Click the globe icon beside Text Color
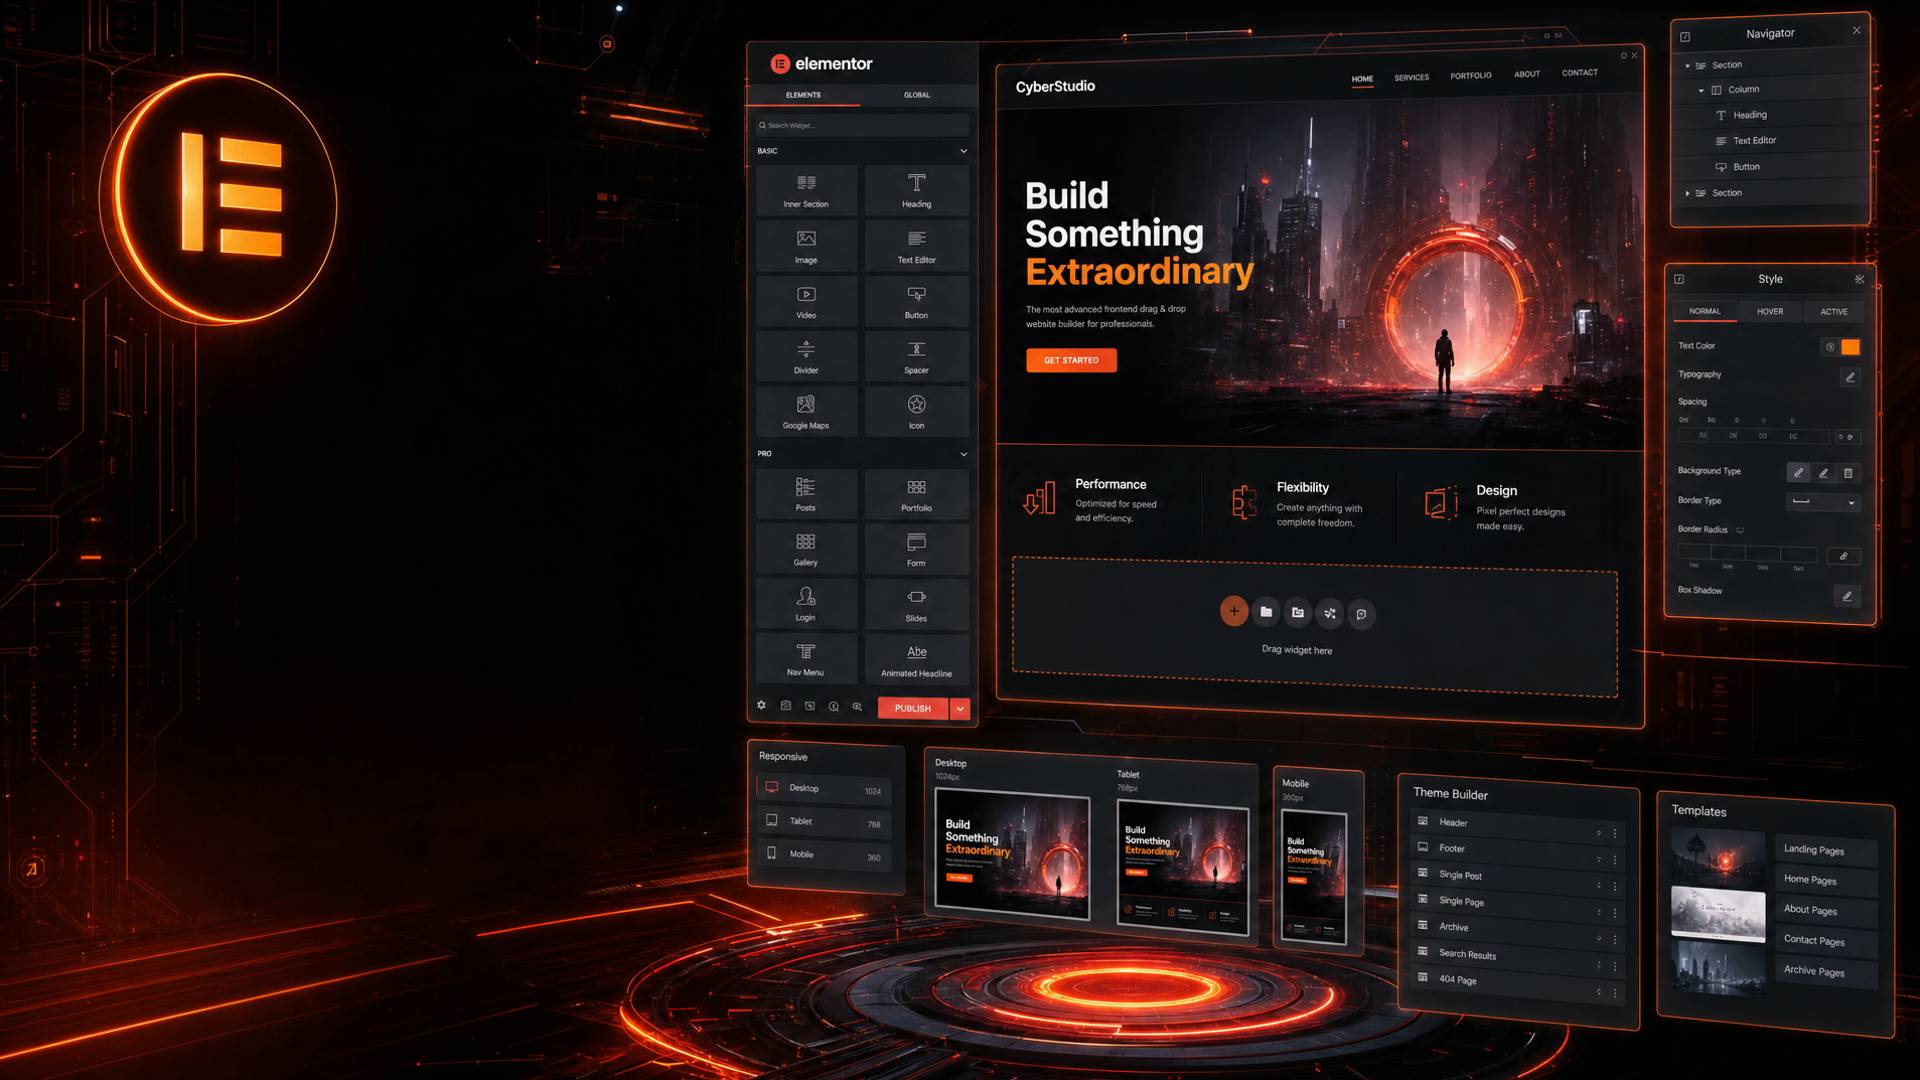The image size is (1920, 1080). [x=1830, y=347]
